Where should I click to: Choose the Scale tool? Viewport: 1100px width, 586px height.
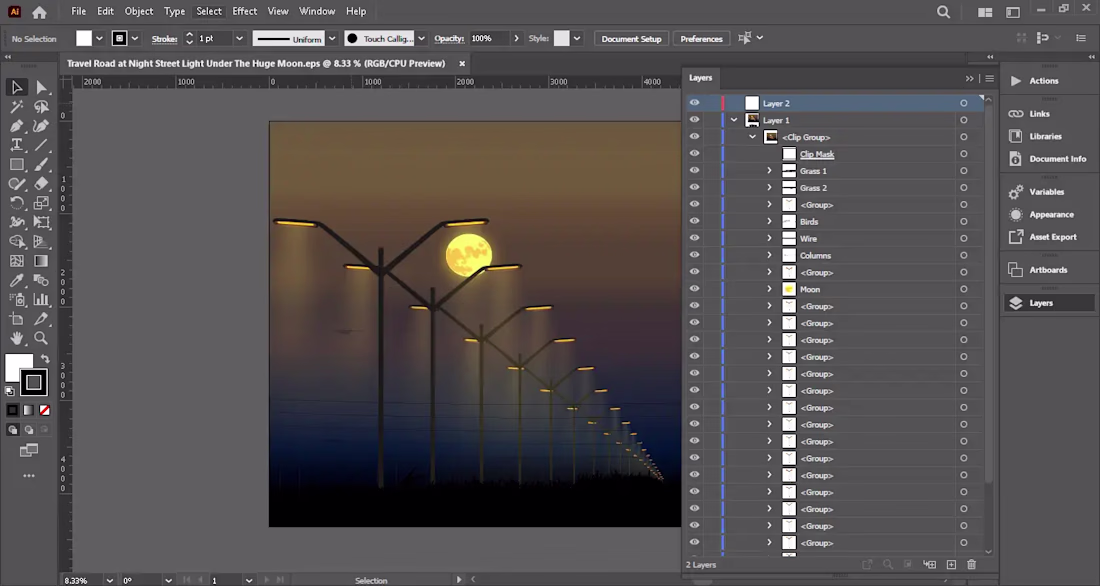(x=41, y=204)
